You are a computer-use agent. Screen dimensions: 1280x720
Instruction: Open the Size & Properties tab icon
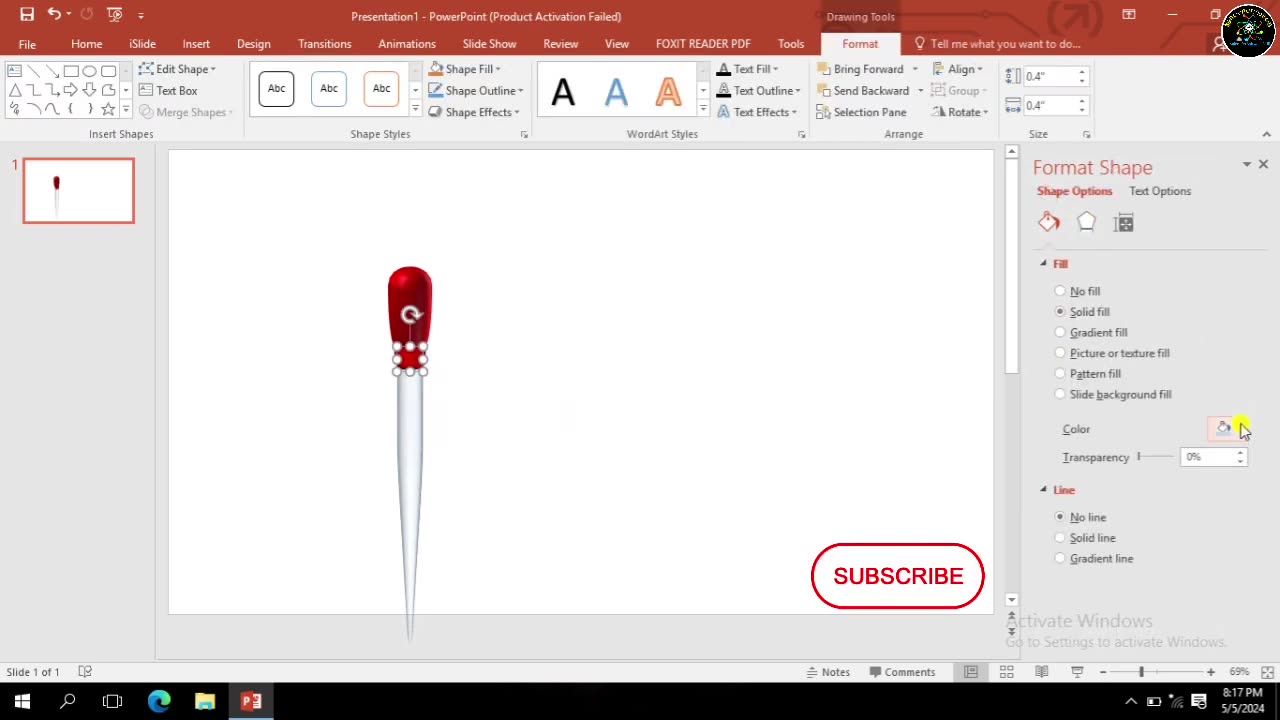click(x=1124, y=223)
